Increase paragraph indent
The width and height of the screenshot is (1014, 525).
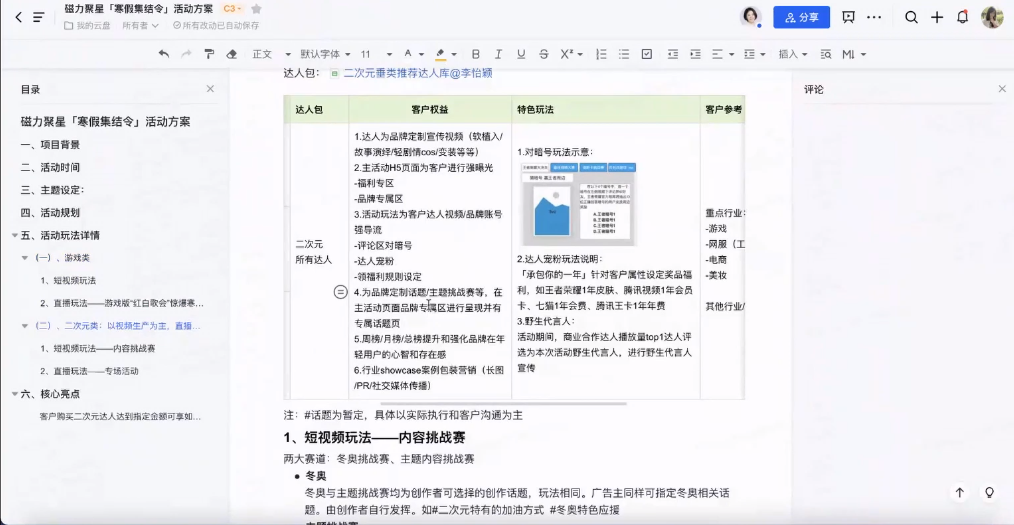point(696,54)
